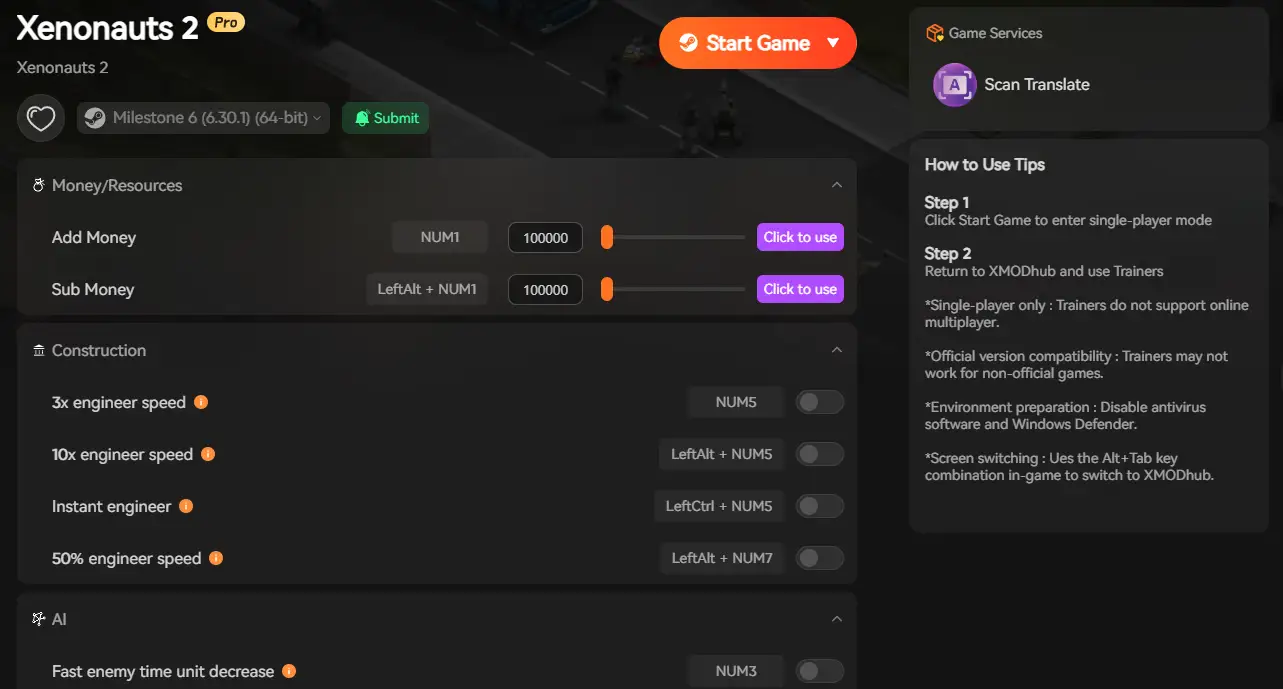1283x689 pixels.
Task: Click the Add Money amount field
Action: [545, 238]
